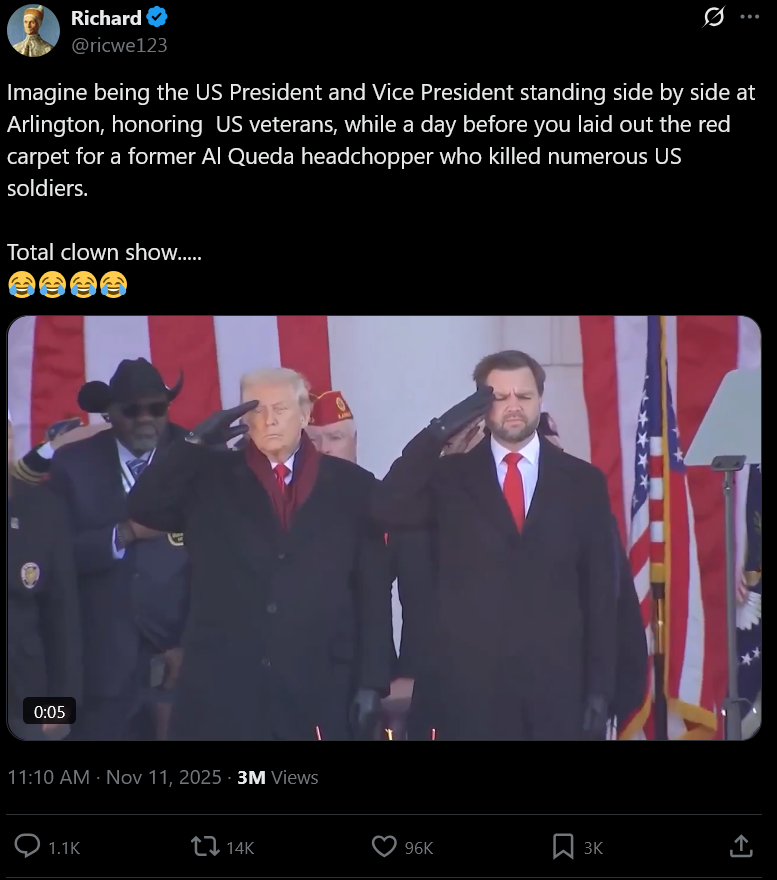Open Richard's profile avatar
777x880 pixels.
click(33, 31)
